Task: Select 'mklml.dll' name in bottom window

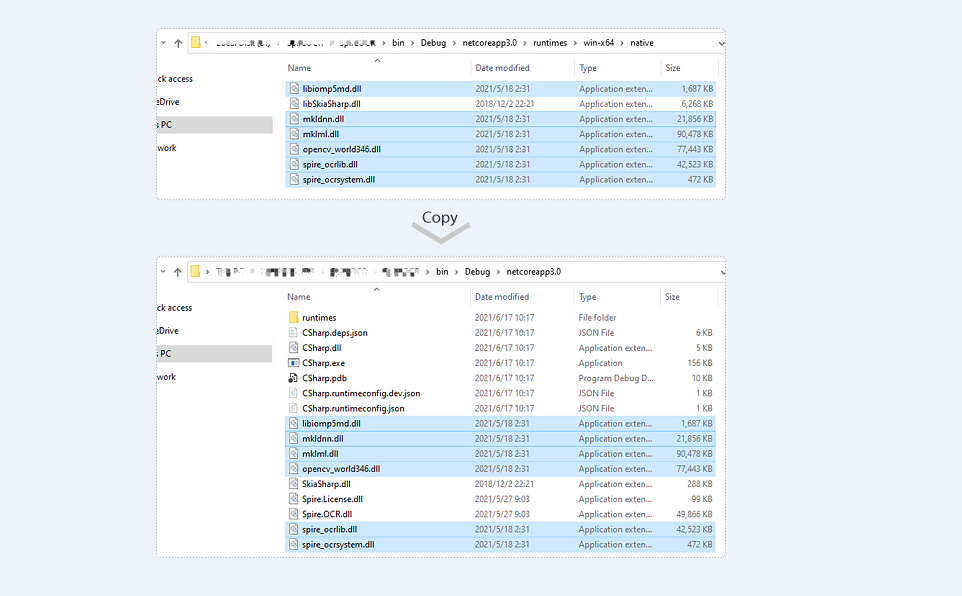Action: click(320, 454)
